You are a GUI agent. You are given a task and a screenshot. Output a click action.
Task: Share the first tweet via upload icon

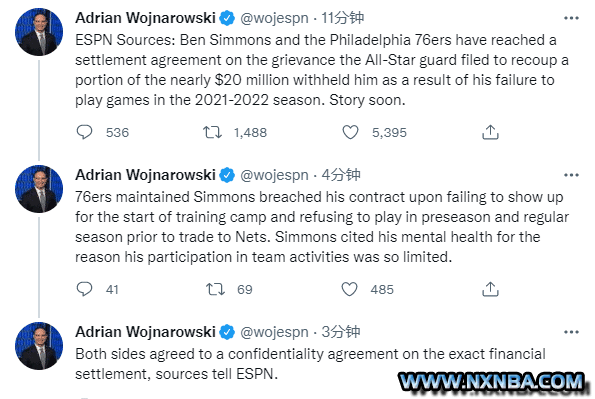[x=490, y=132]
